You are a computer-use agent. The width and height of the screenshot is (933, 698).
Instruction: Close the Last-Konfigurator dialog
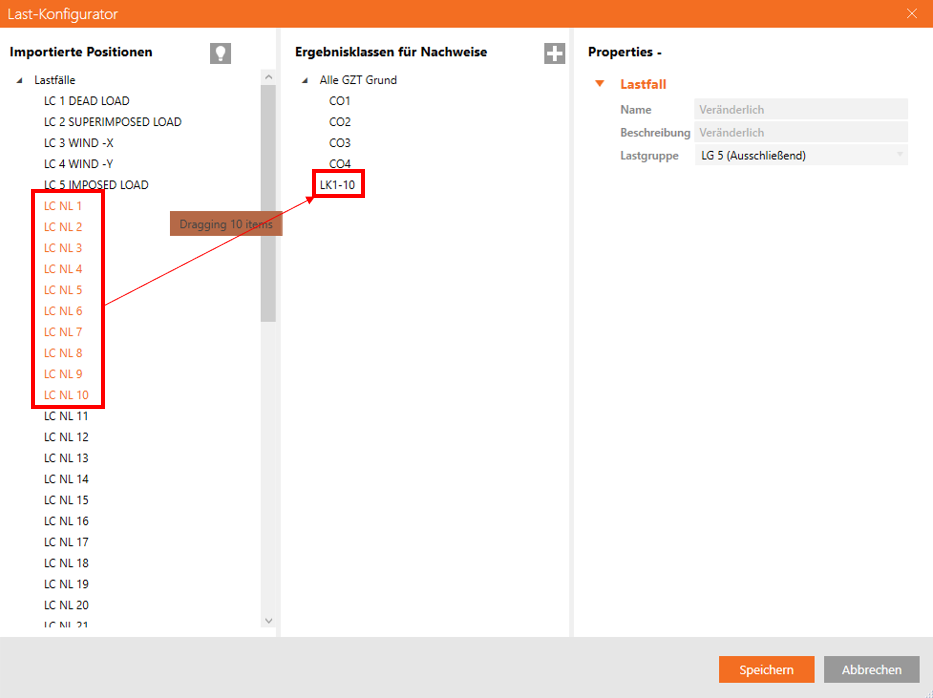point(912,13)
